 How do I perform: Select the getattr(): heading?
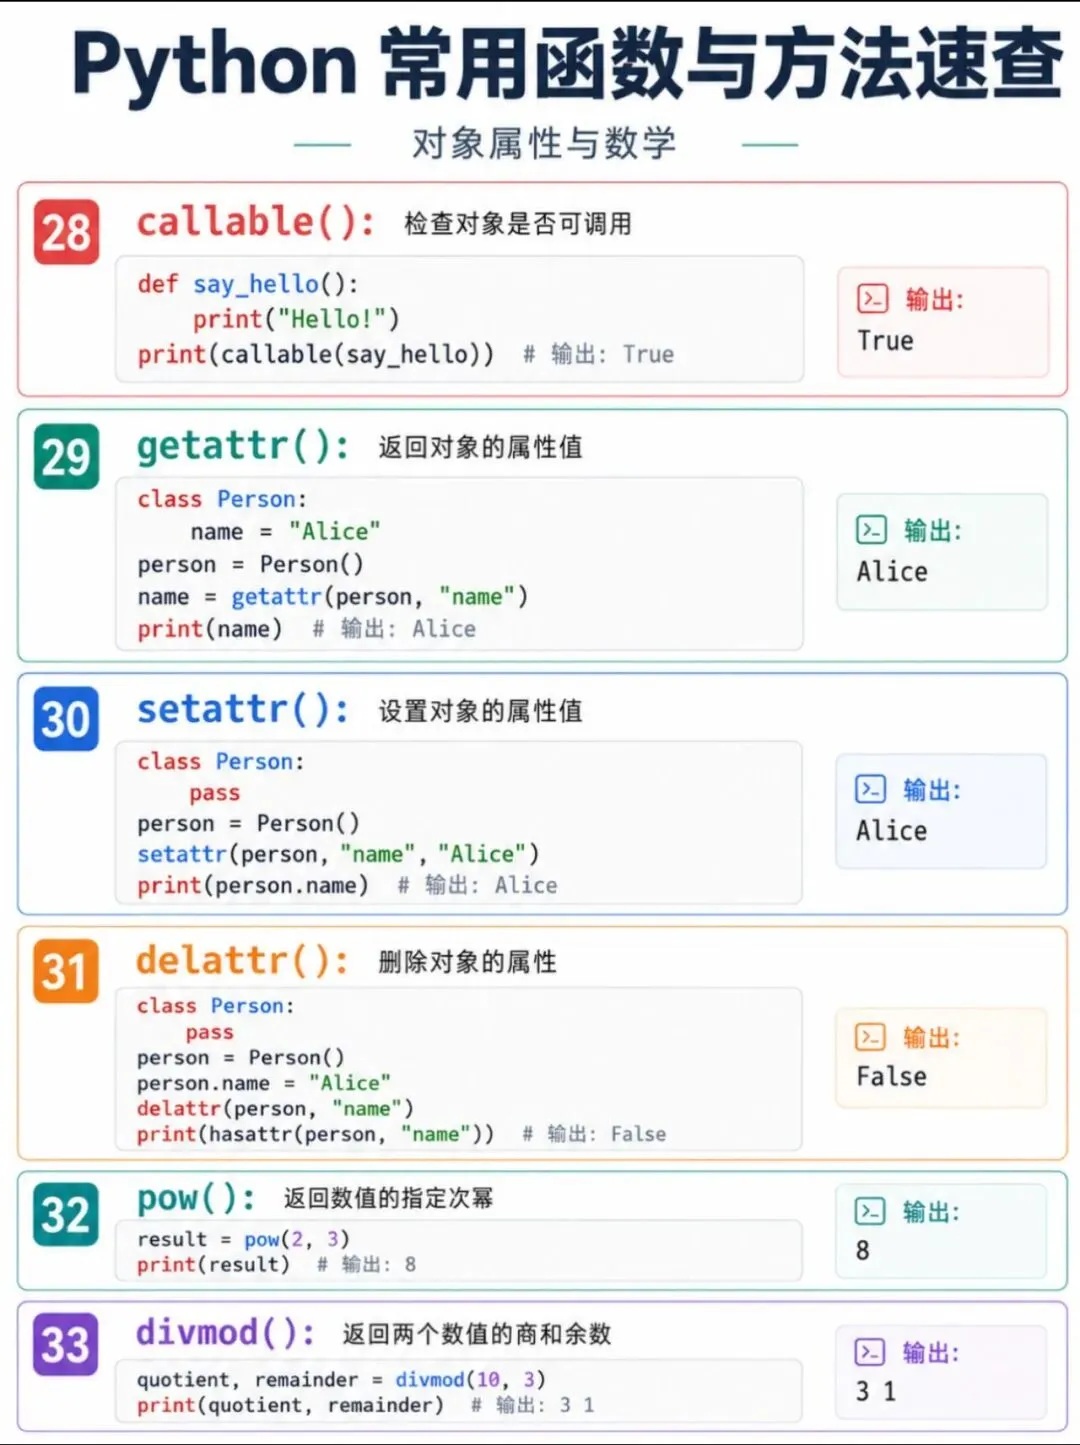(243, 446)
